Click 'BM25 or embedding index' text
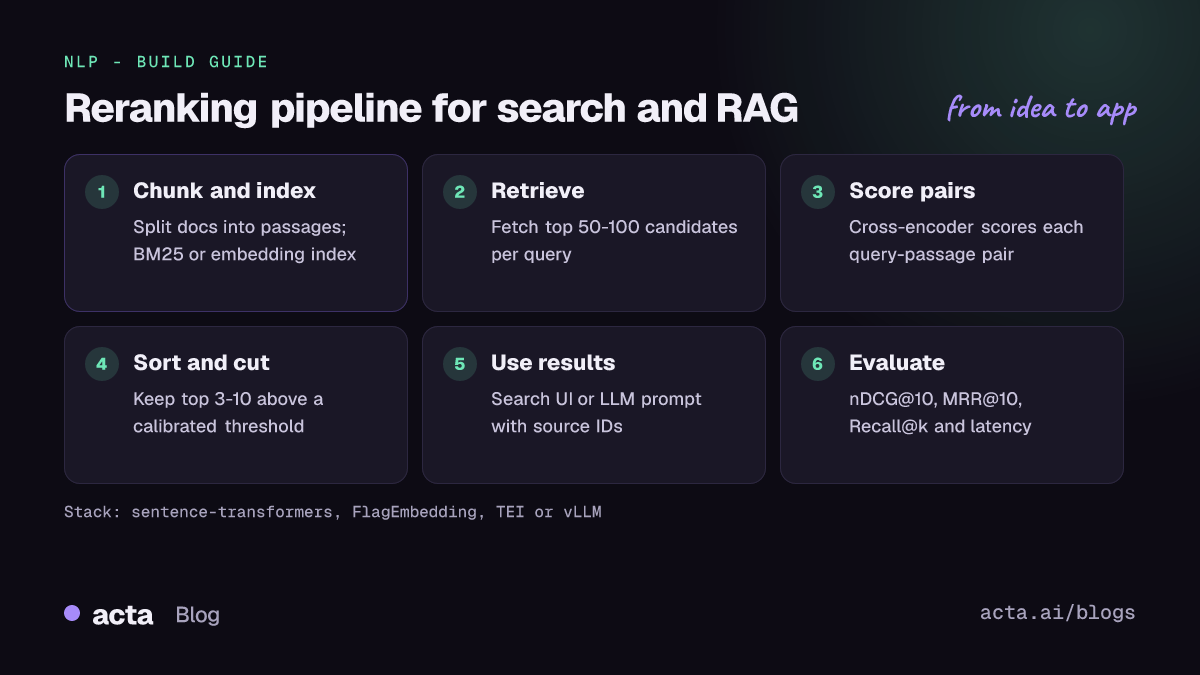Viewport: 1200px width, 675px height. 244,254
